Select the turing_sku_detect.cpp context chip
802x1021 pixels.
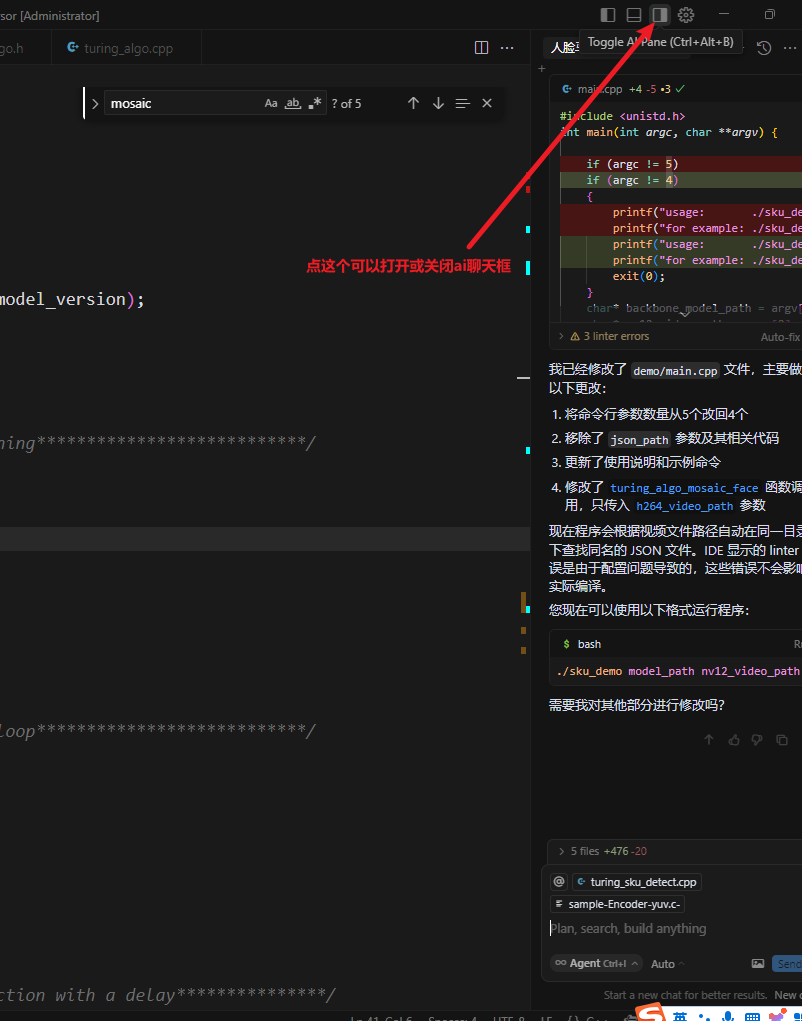637,882
